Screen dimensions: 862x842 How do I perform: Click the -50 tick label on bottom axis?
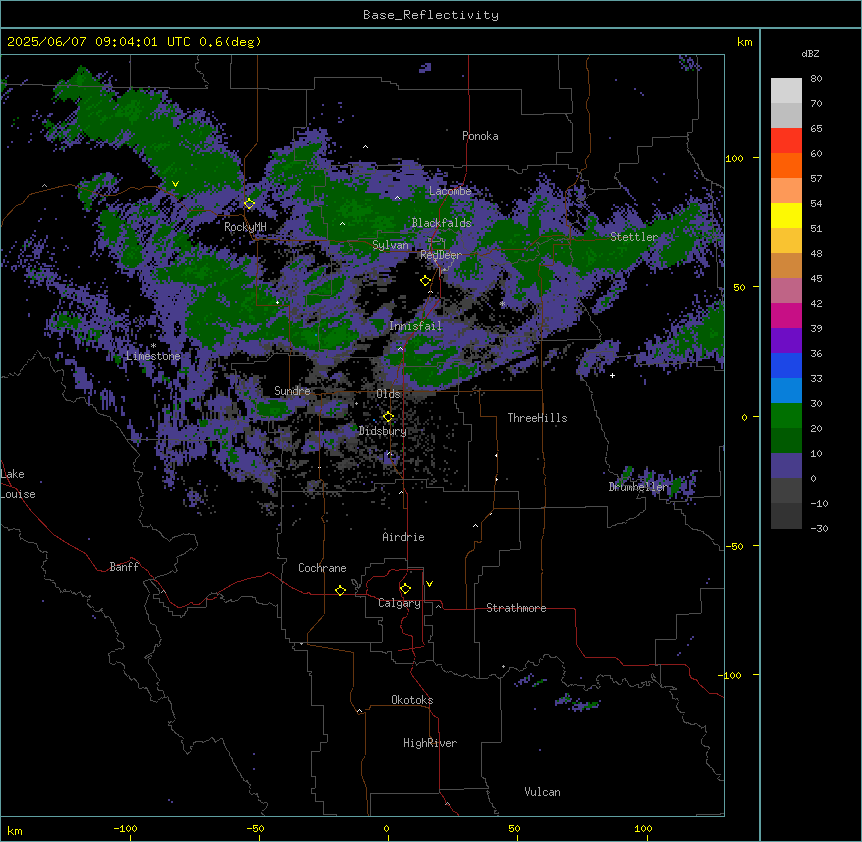click(255, 828)
